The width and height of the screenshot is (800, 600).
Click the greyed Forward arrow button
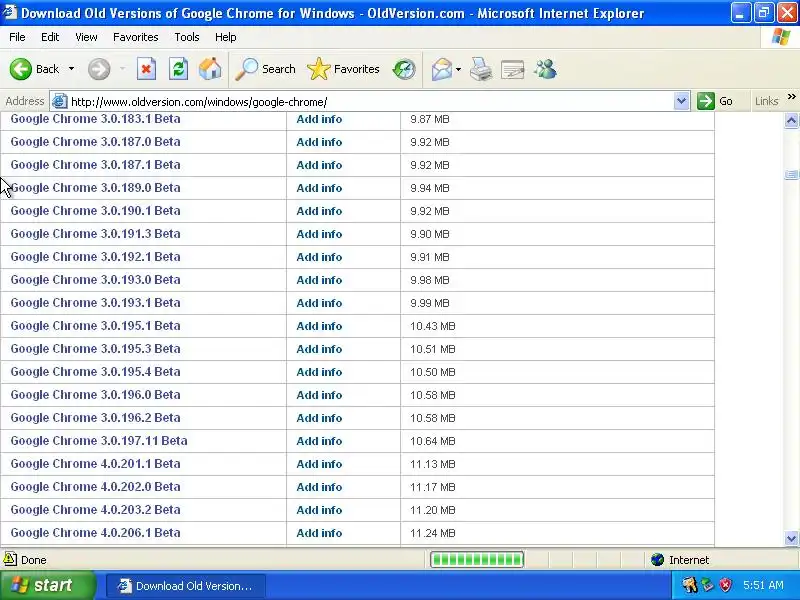(x=99, y=69)
